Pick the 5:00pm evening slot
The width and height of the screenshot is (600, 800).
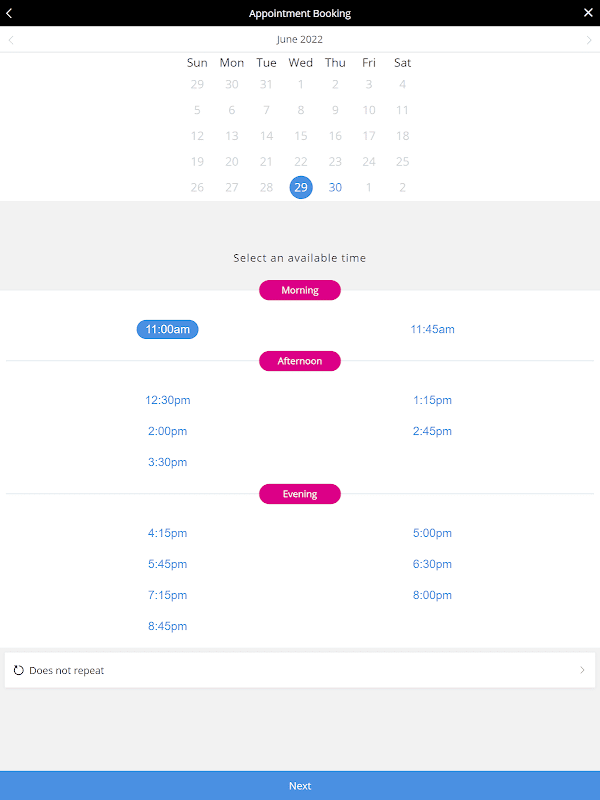point(432,533)
